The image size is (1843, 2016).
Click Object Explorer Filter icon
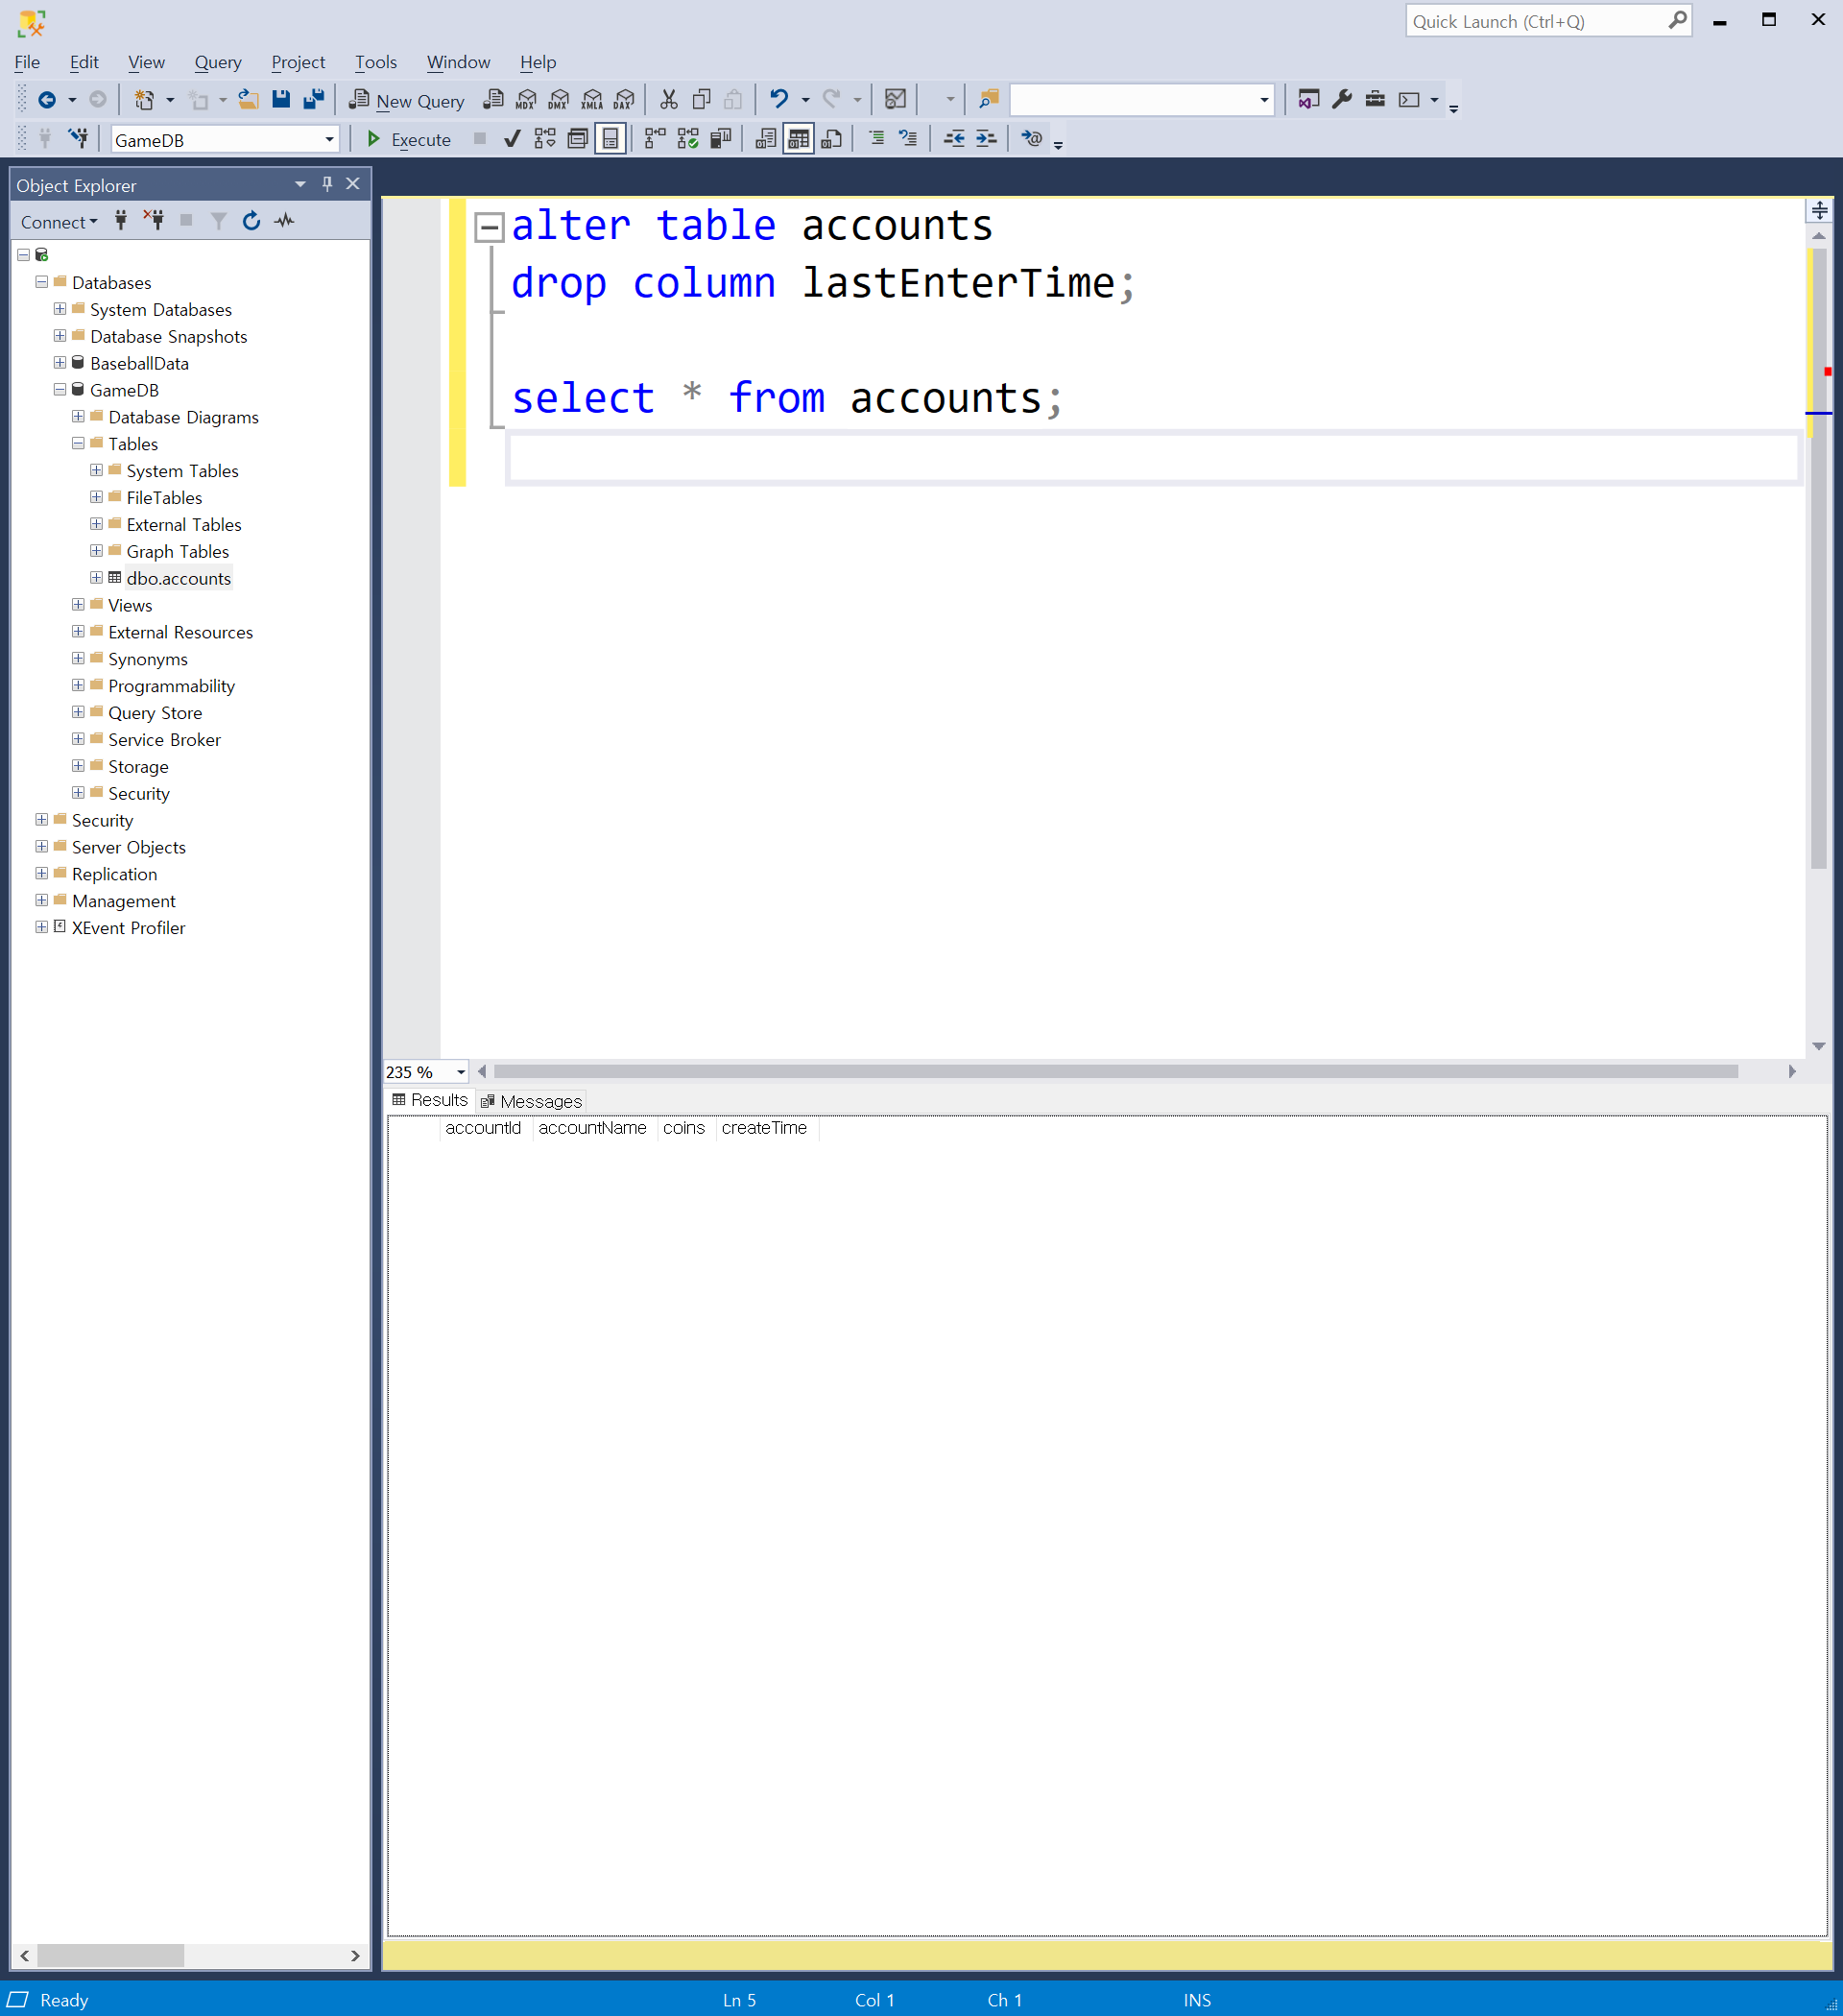(x=218, y=221)
